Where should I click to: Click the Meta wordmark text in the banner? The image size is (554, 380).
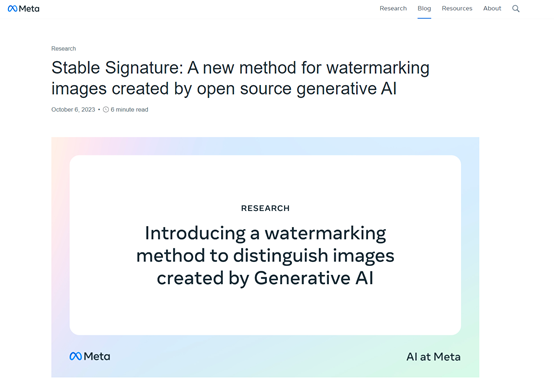click(97, 356)
